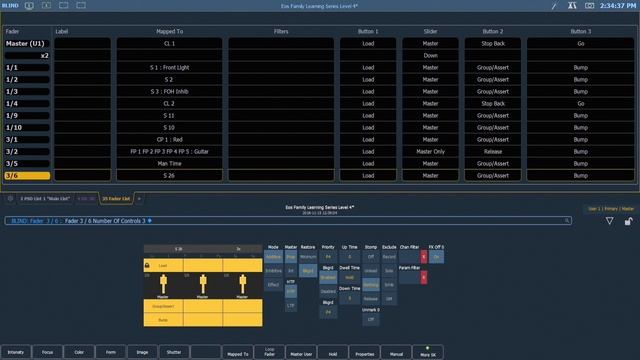Click the lock icon on the yellow Load button
Image resolution: width=640 pixels, height=360 pixels.
click(147, 265)
